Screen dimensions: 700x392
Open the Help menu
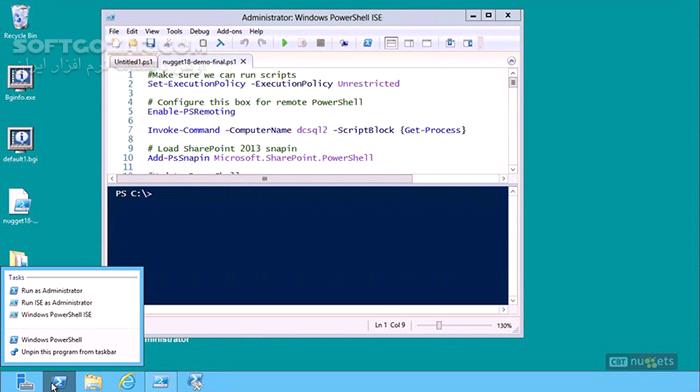[x=256, y=31]
